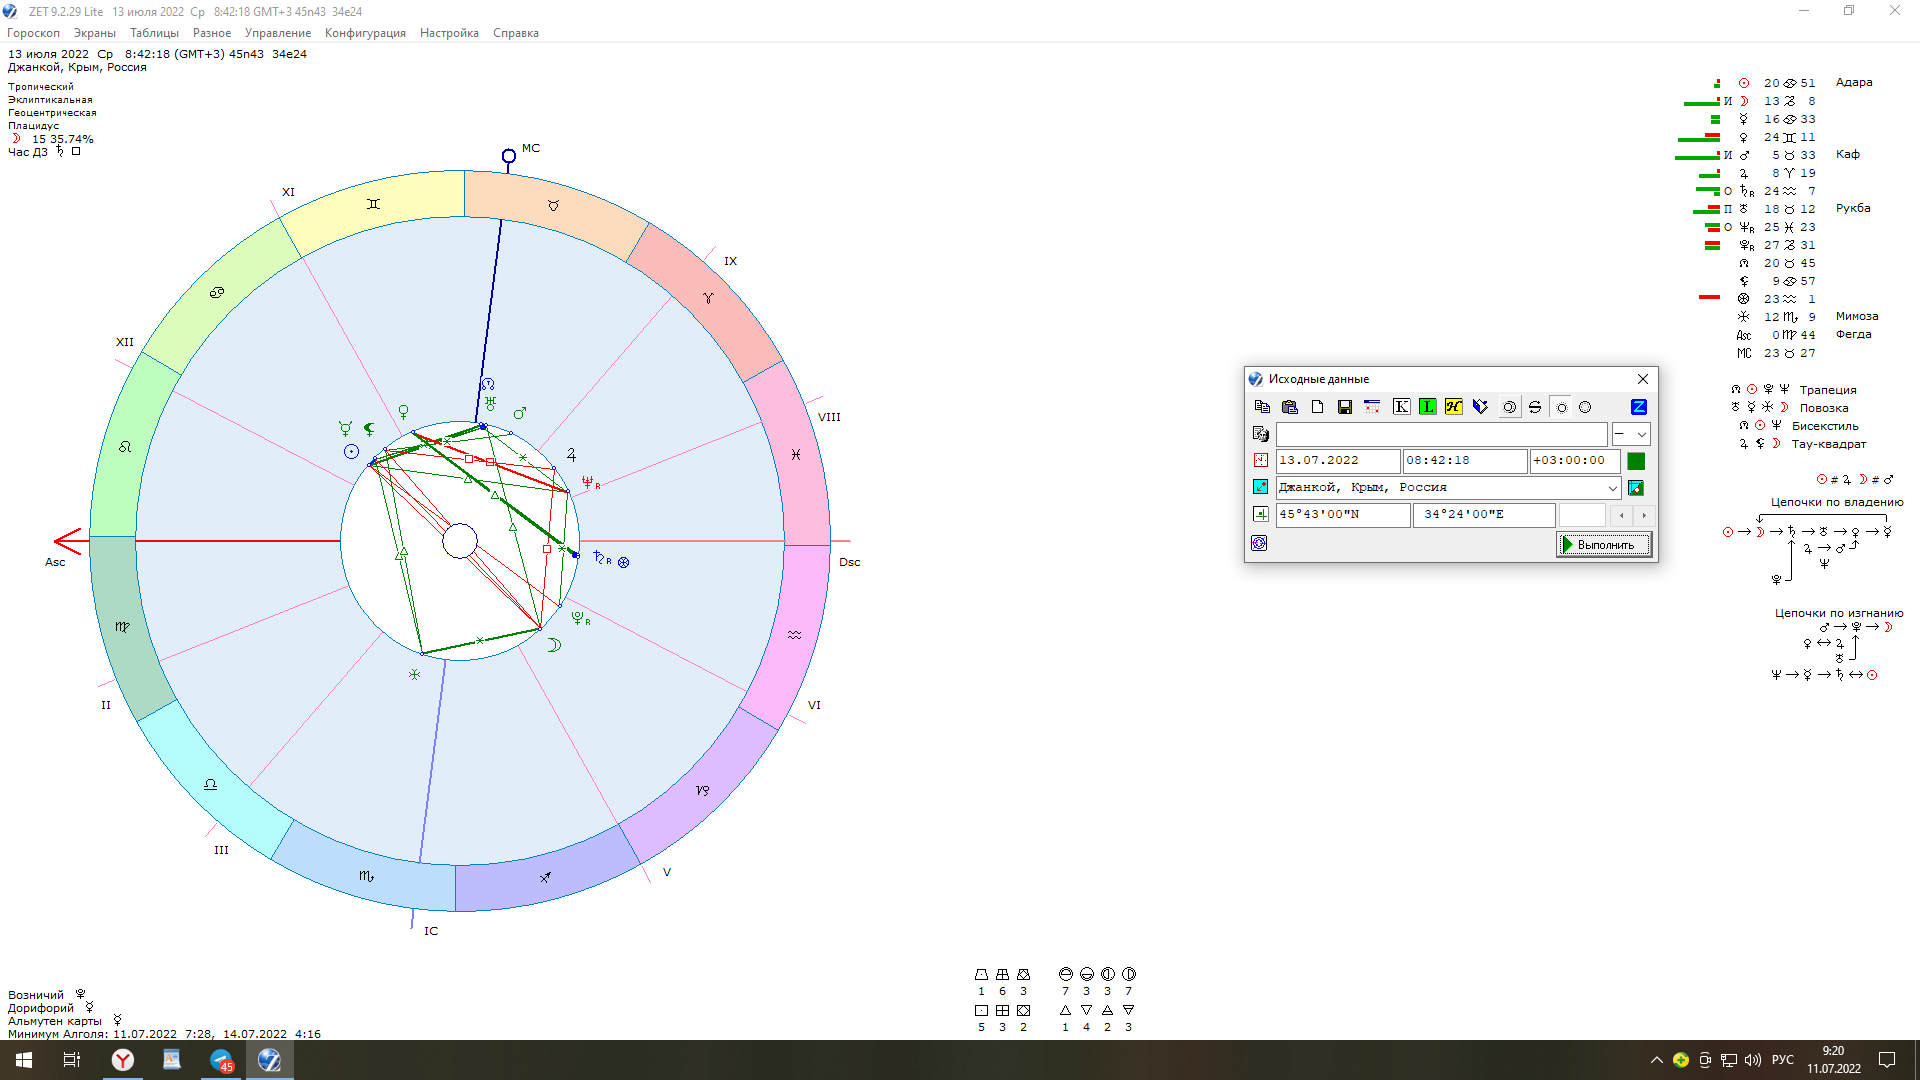Click the swap arrows icon
1920x1080 pixels.
1535,407
